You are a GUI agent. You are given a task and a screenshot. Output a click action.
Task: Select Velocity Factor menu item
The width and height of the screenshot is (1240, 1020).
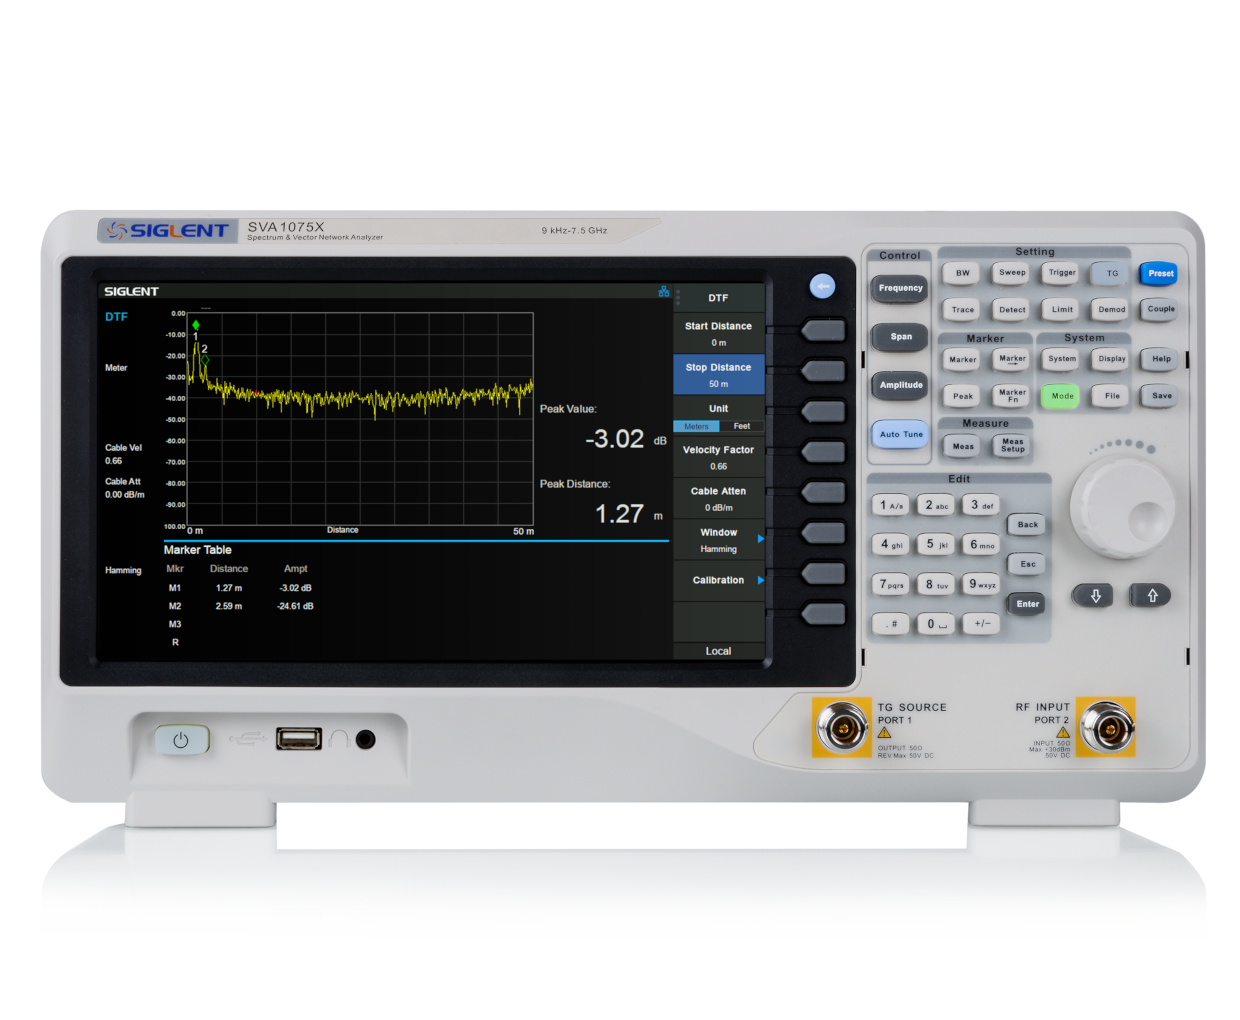[719, 458]
